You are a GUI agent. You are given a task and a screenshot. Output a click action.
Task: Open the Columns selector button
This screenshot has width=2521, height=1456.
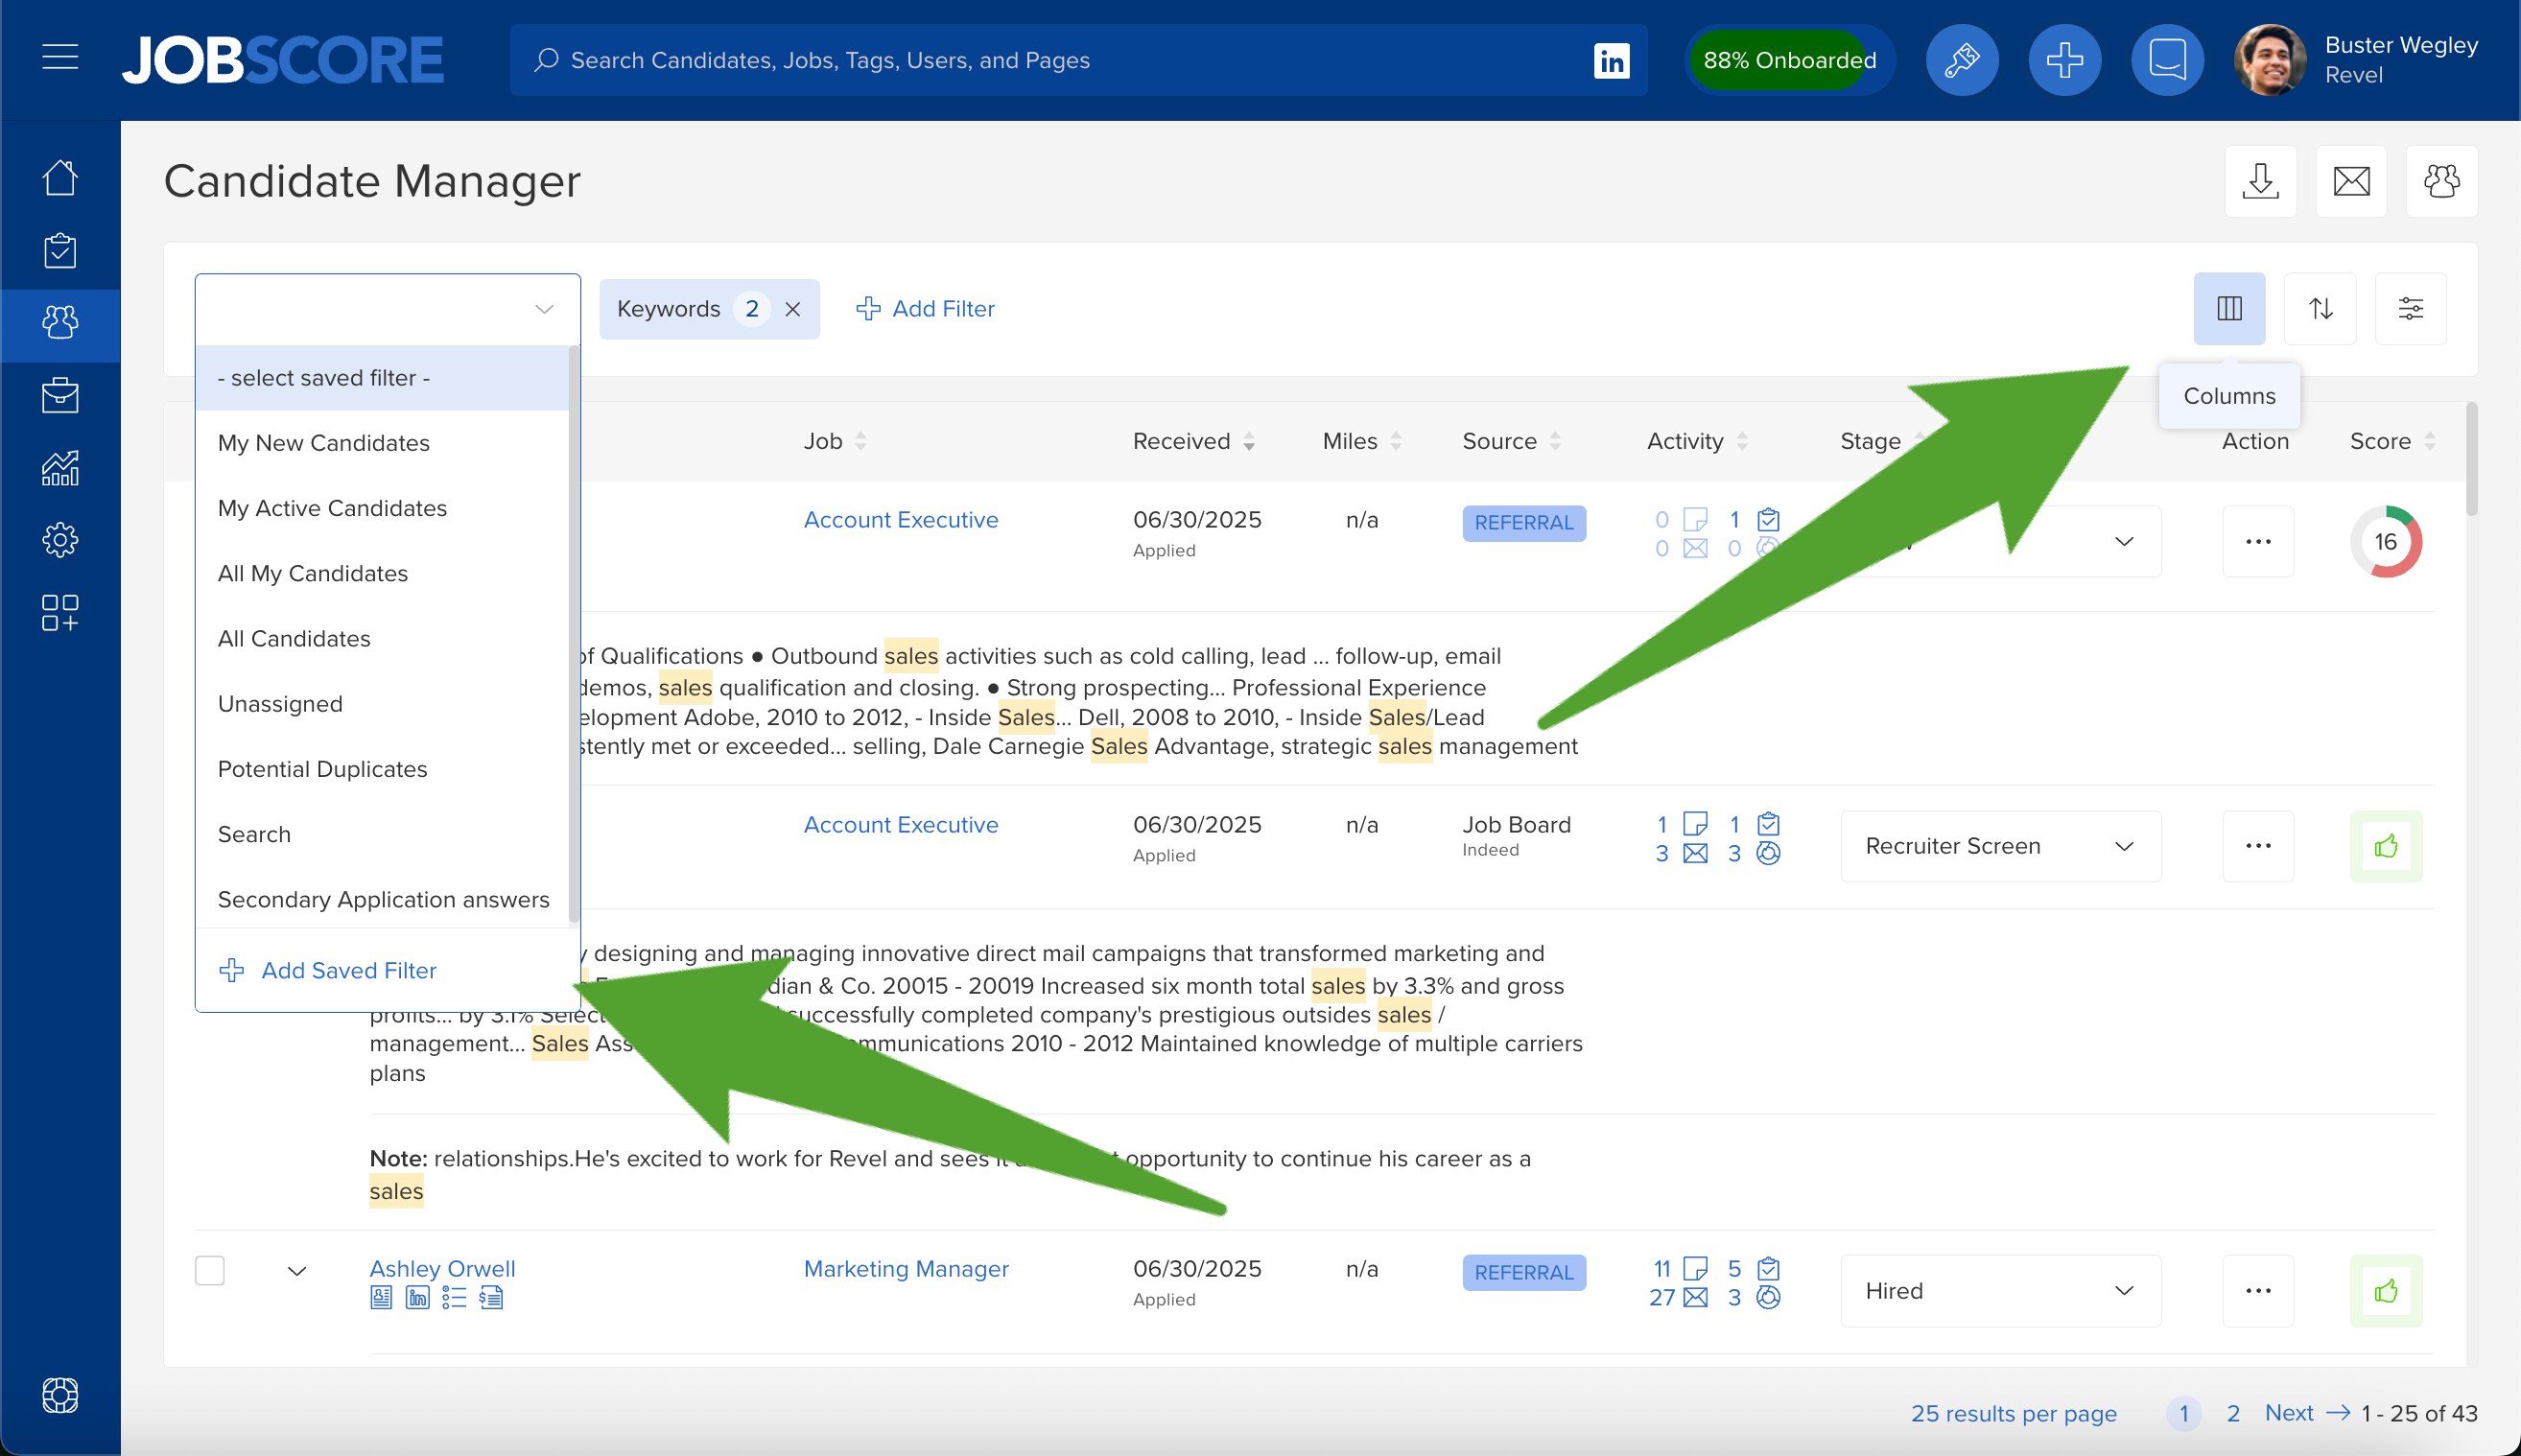tap(2229, 308)
